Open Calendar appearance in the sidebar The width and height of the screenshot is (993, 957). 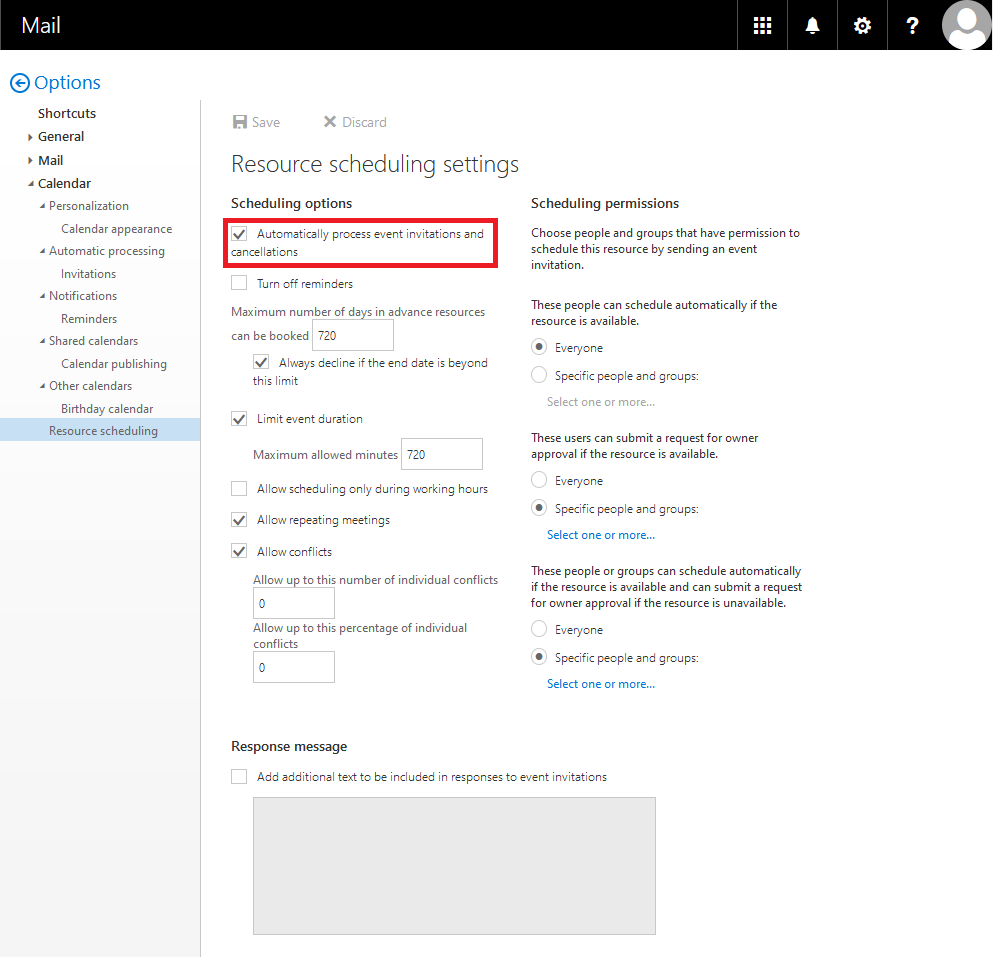click(x=116, y=229)
